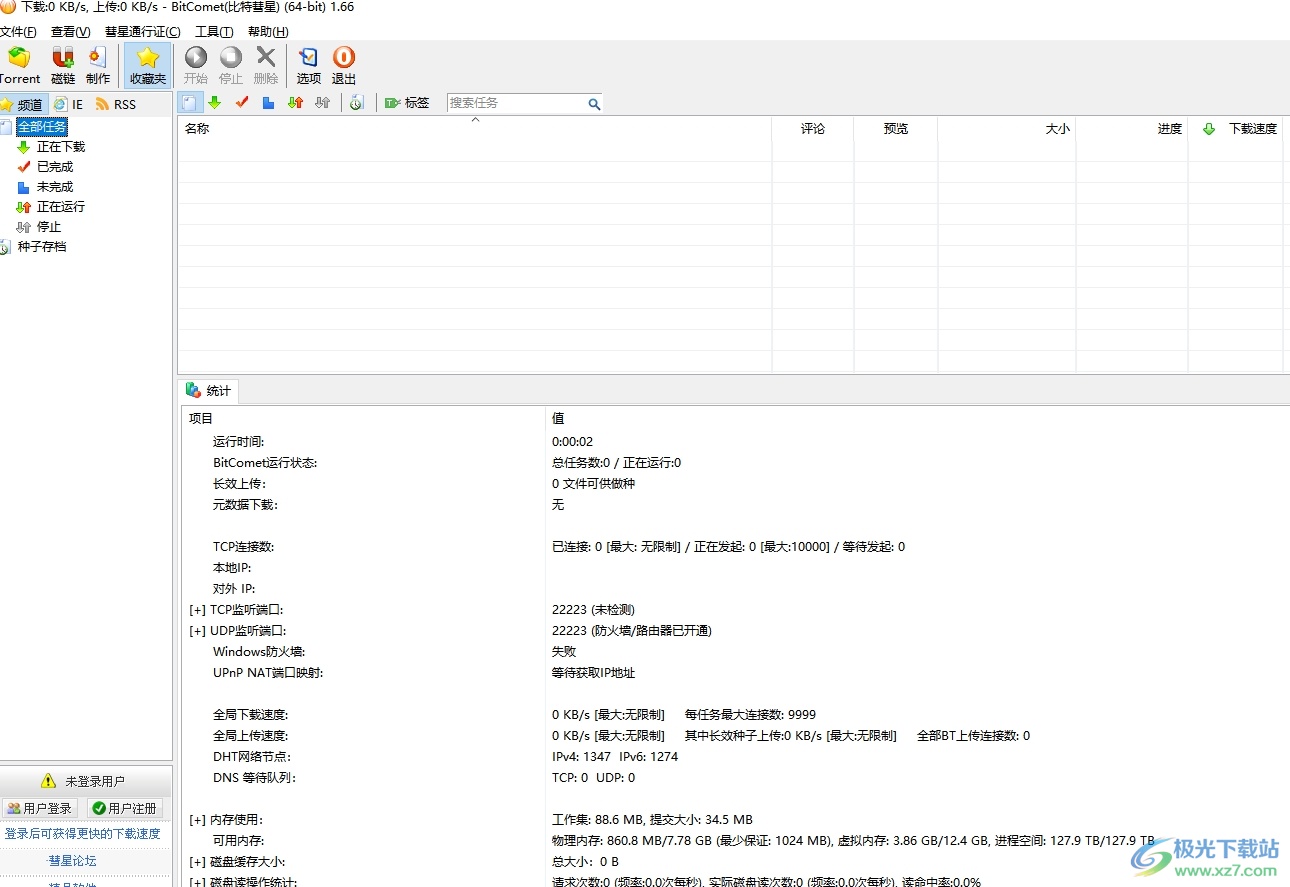Select 停止 in the task tree
Viewport: 1290px width, 887px height.
tap(49, 227)
